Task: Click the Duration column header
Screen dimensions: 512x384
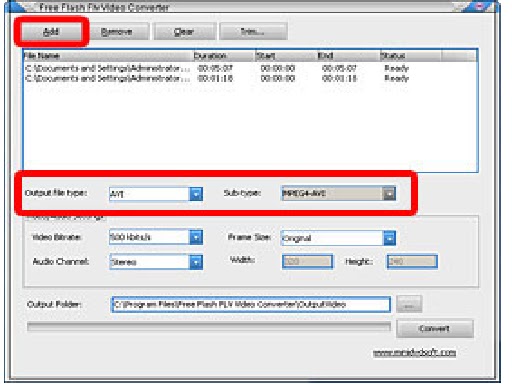Action: coord(224,56)
